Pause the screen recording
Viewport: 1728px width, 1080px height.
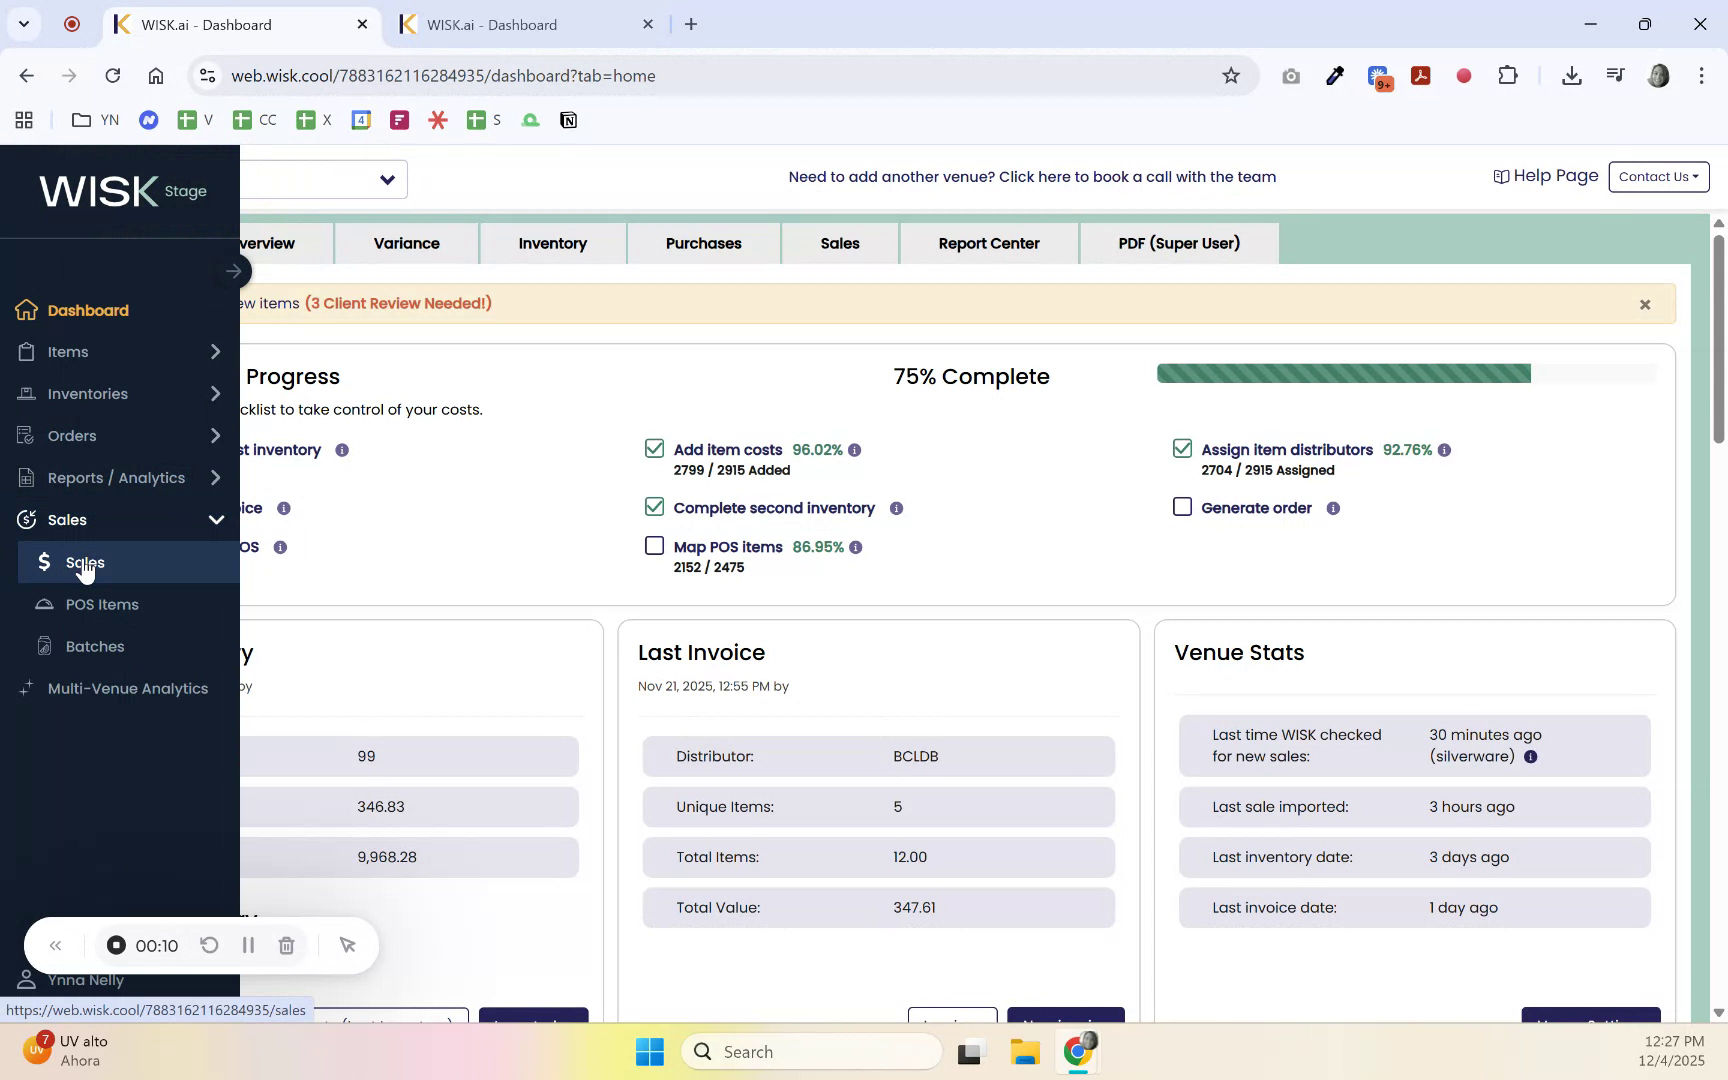tap(247, 945)
